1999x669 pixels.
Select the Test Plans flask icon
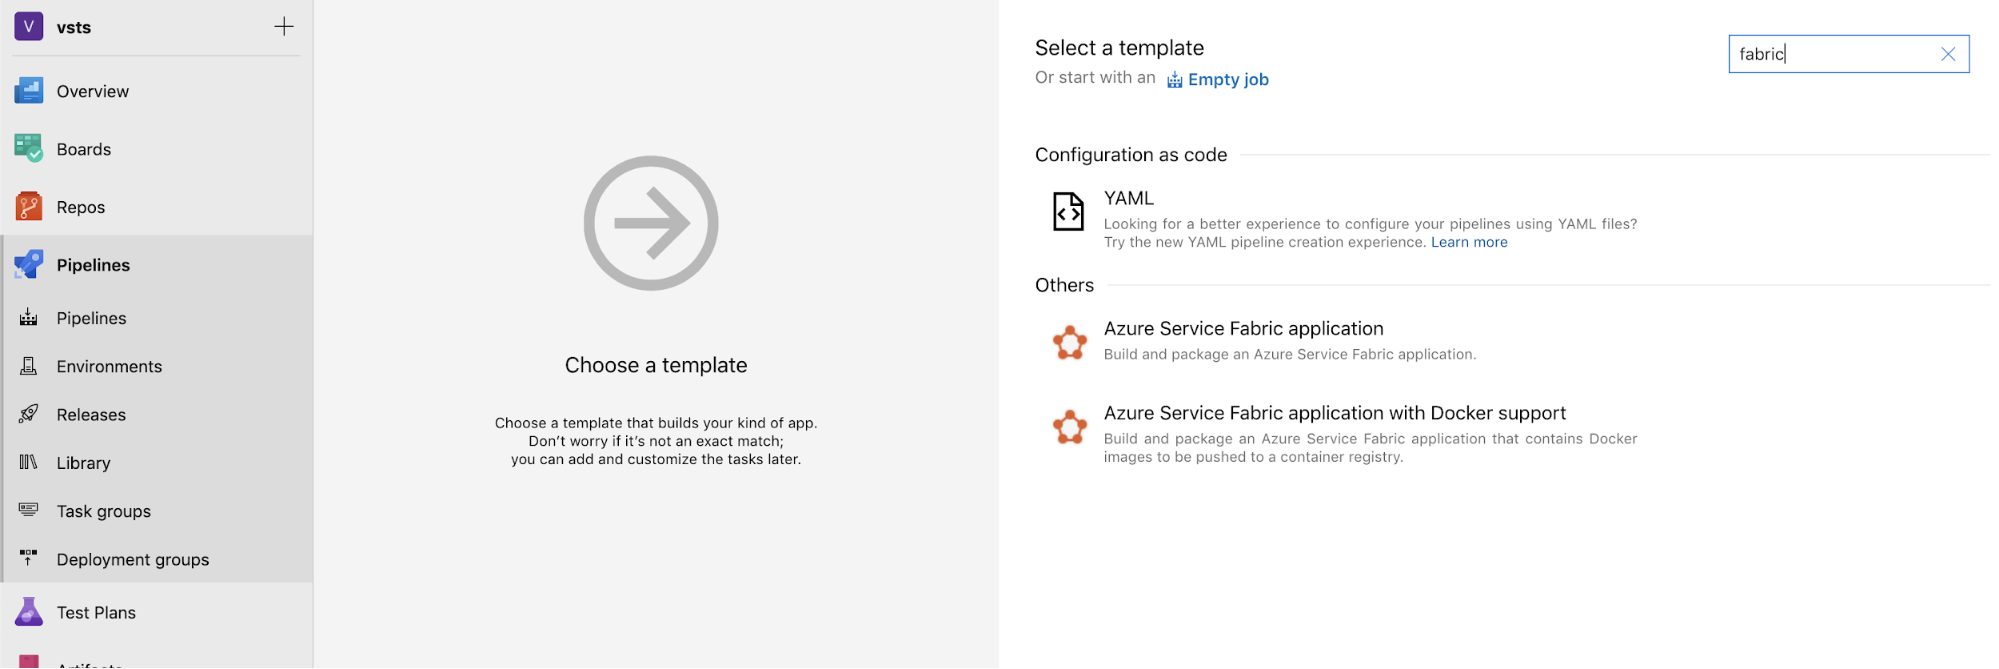click(28, 612)
